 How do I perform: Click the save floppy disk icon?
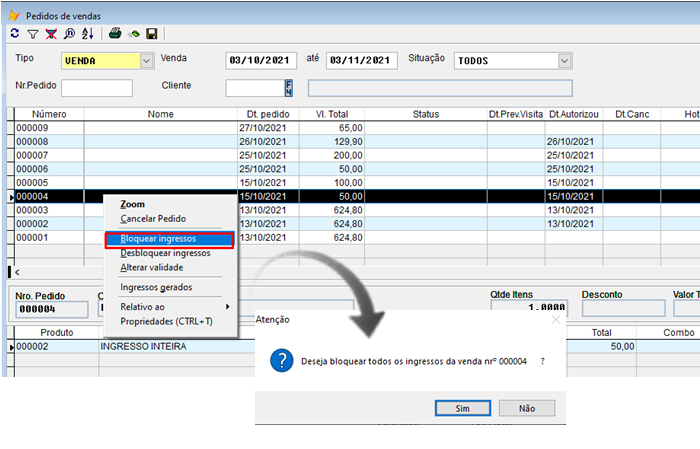pyautogui.click(x=151, y=34)
